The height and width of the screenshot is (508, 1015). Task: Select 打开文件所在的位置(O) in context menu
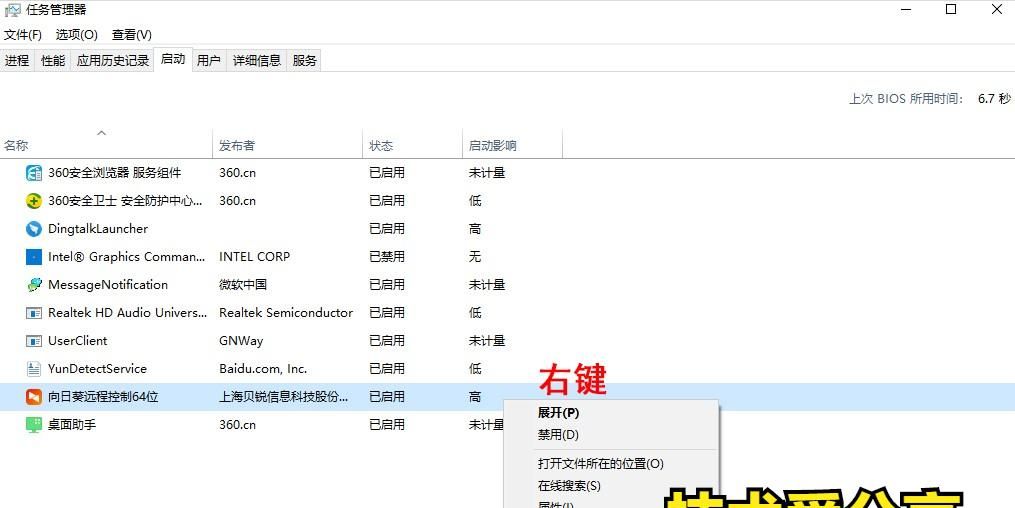601,463
